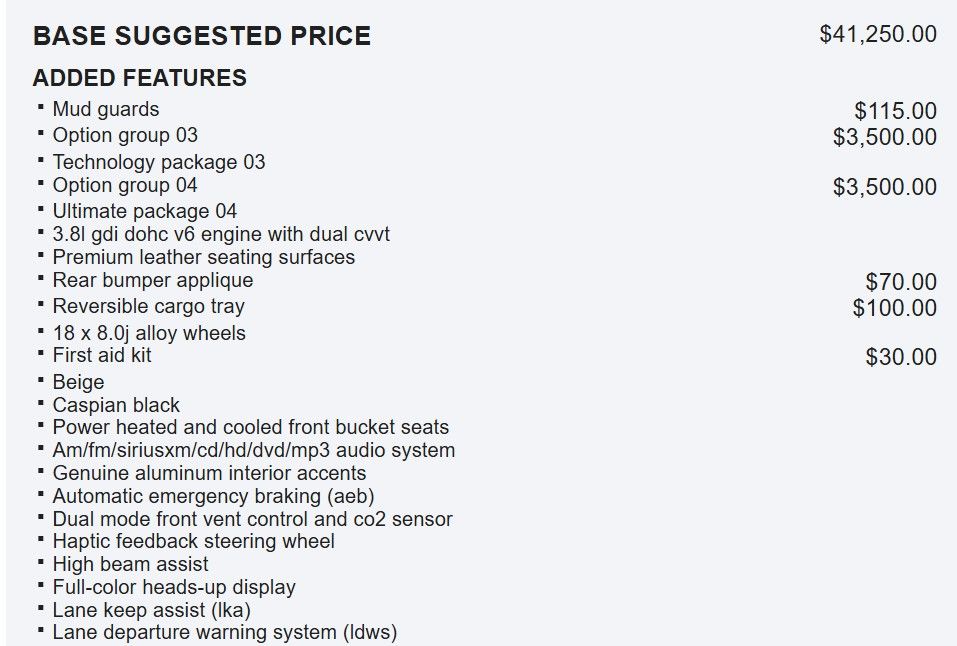Select the Option group 04 item
This screenshot has height=646, width=957.
[x=125, y=185]
